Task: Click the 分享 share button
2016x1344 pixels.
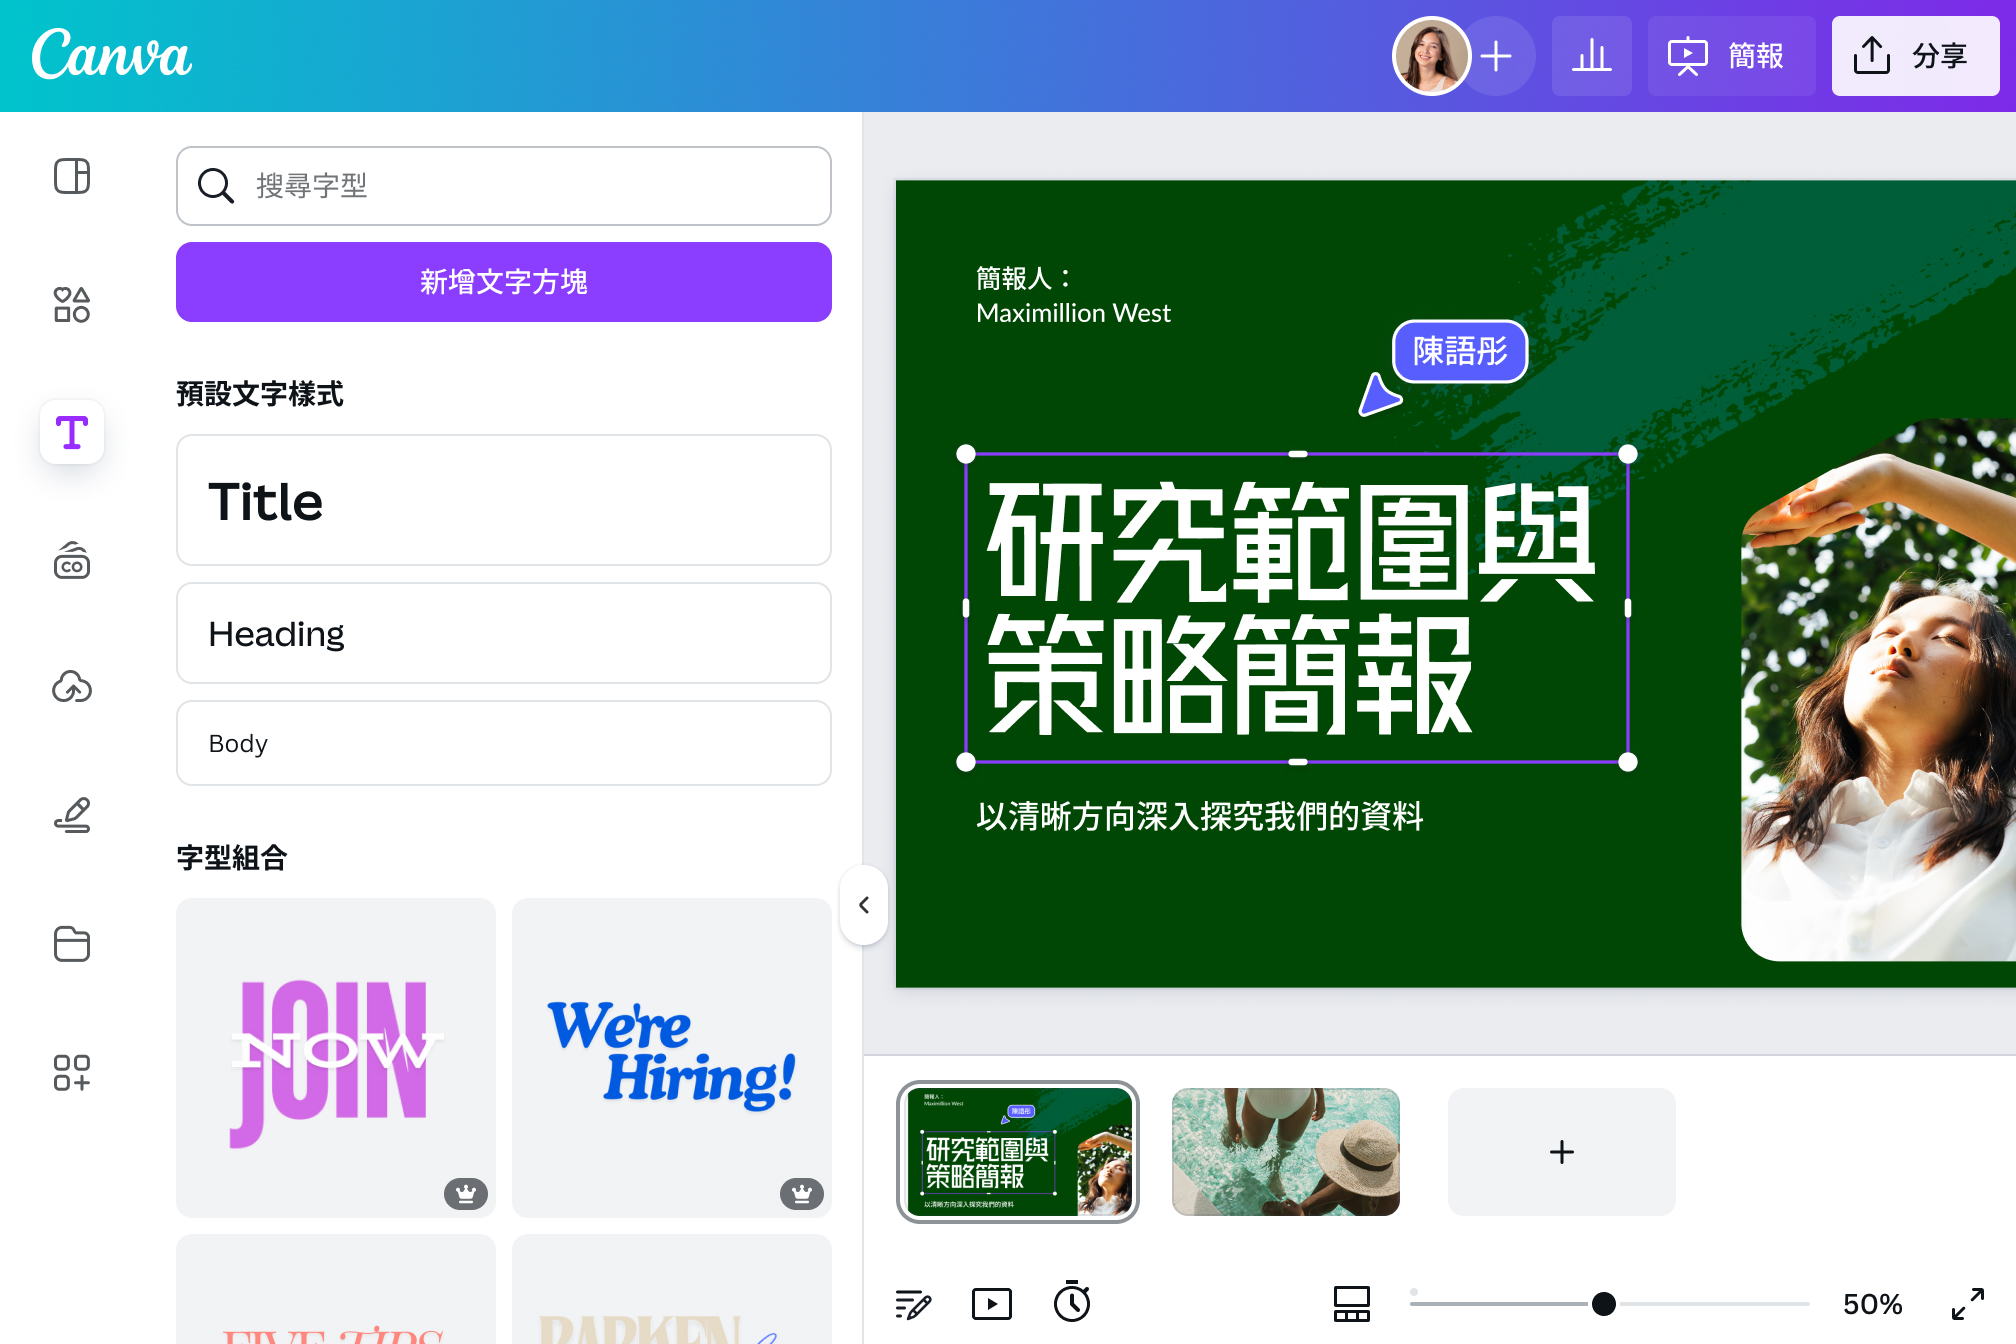Action: (x=1916, y=56)
